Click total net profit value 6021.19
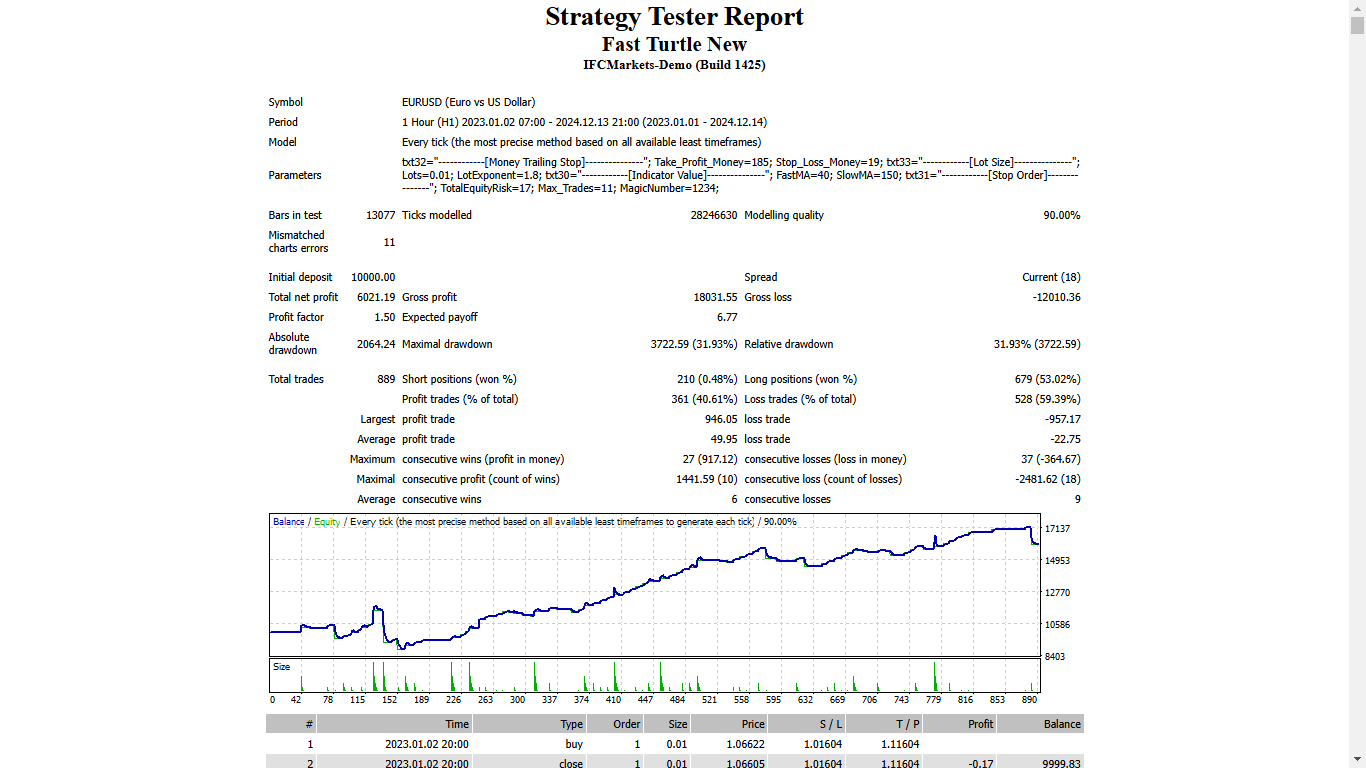Screen dimensions: 1366x768 pos(376,297)
